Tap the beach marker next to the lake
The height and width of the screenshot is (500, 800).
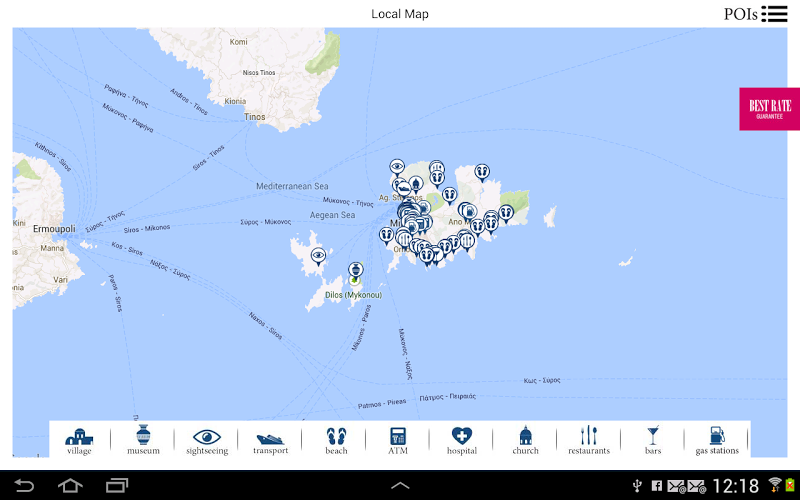(449, 195)
